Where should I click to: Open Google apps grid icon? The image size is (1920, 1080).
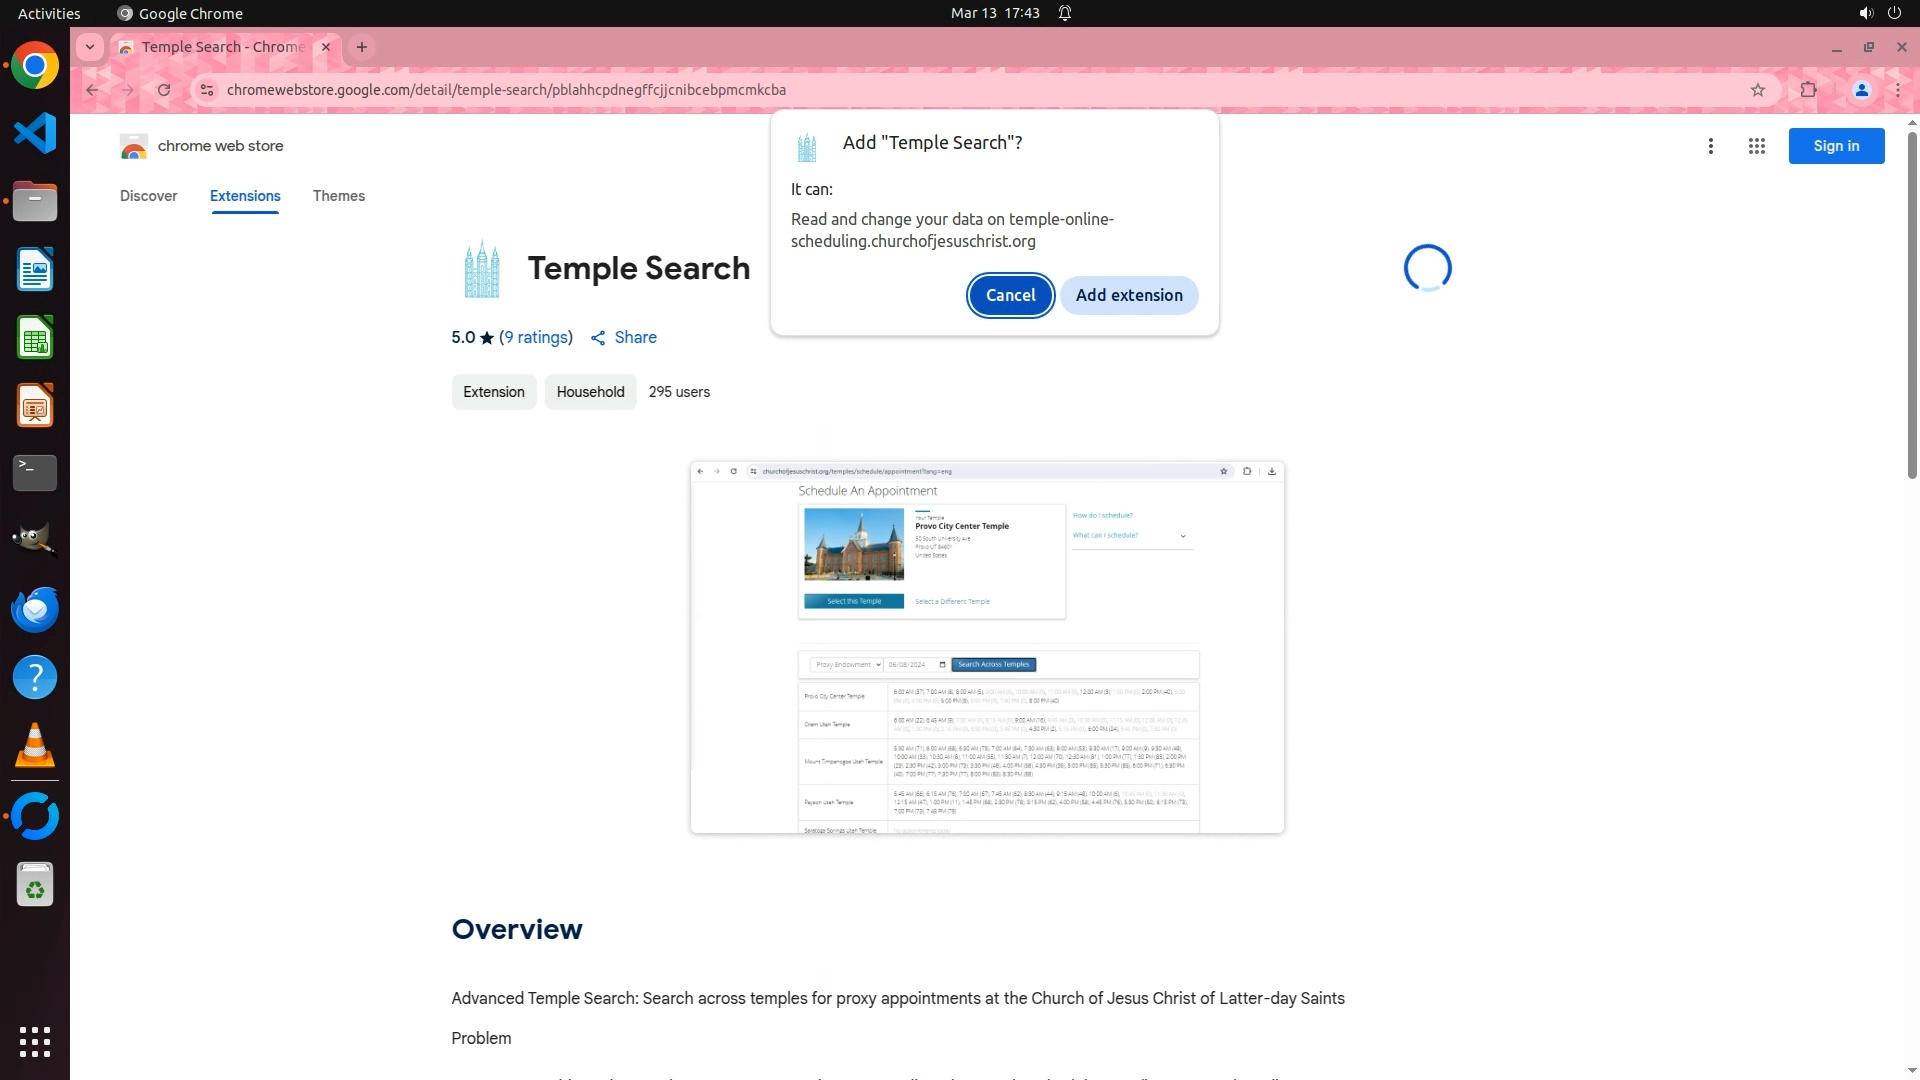tap(1756, 146)
